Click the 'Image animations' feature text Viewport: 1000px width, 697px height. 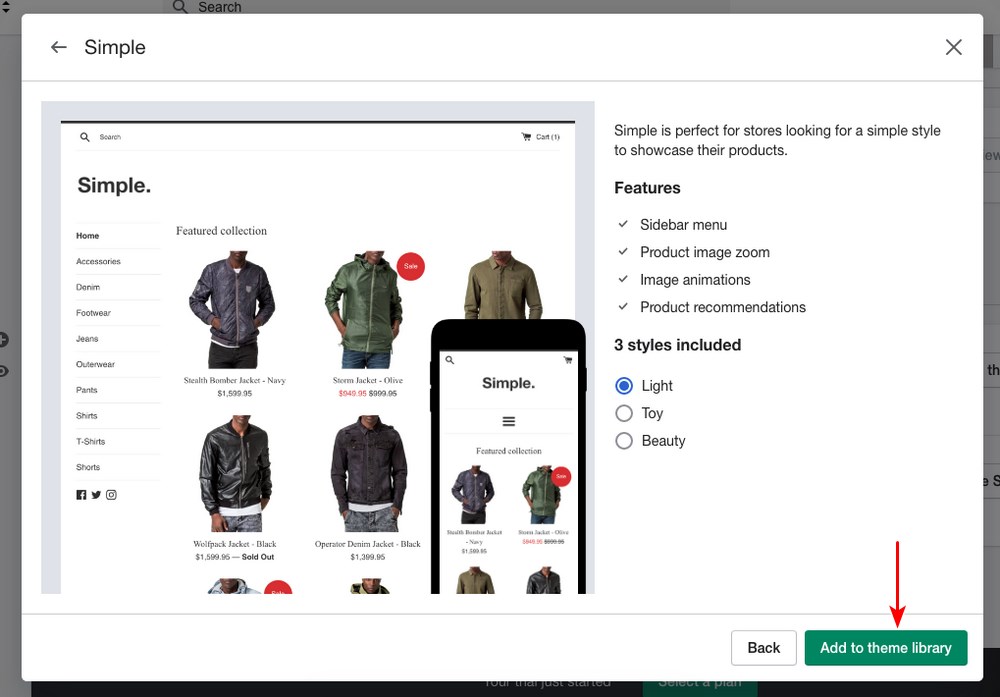click(695, 280)
